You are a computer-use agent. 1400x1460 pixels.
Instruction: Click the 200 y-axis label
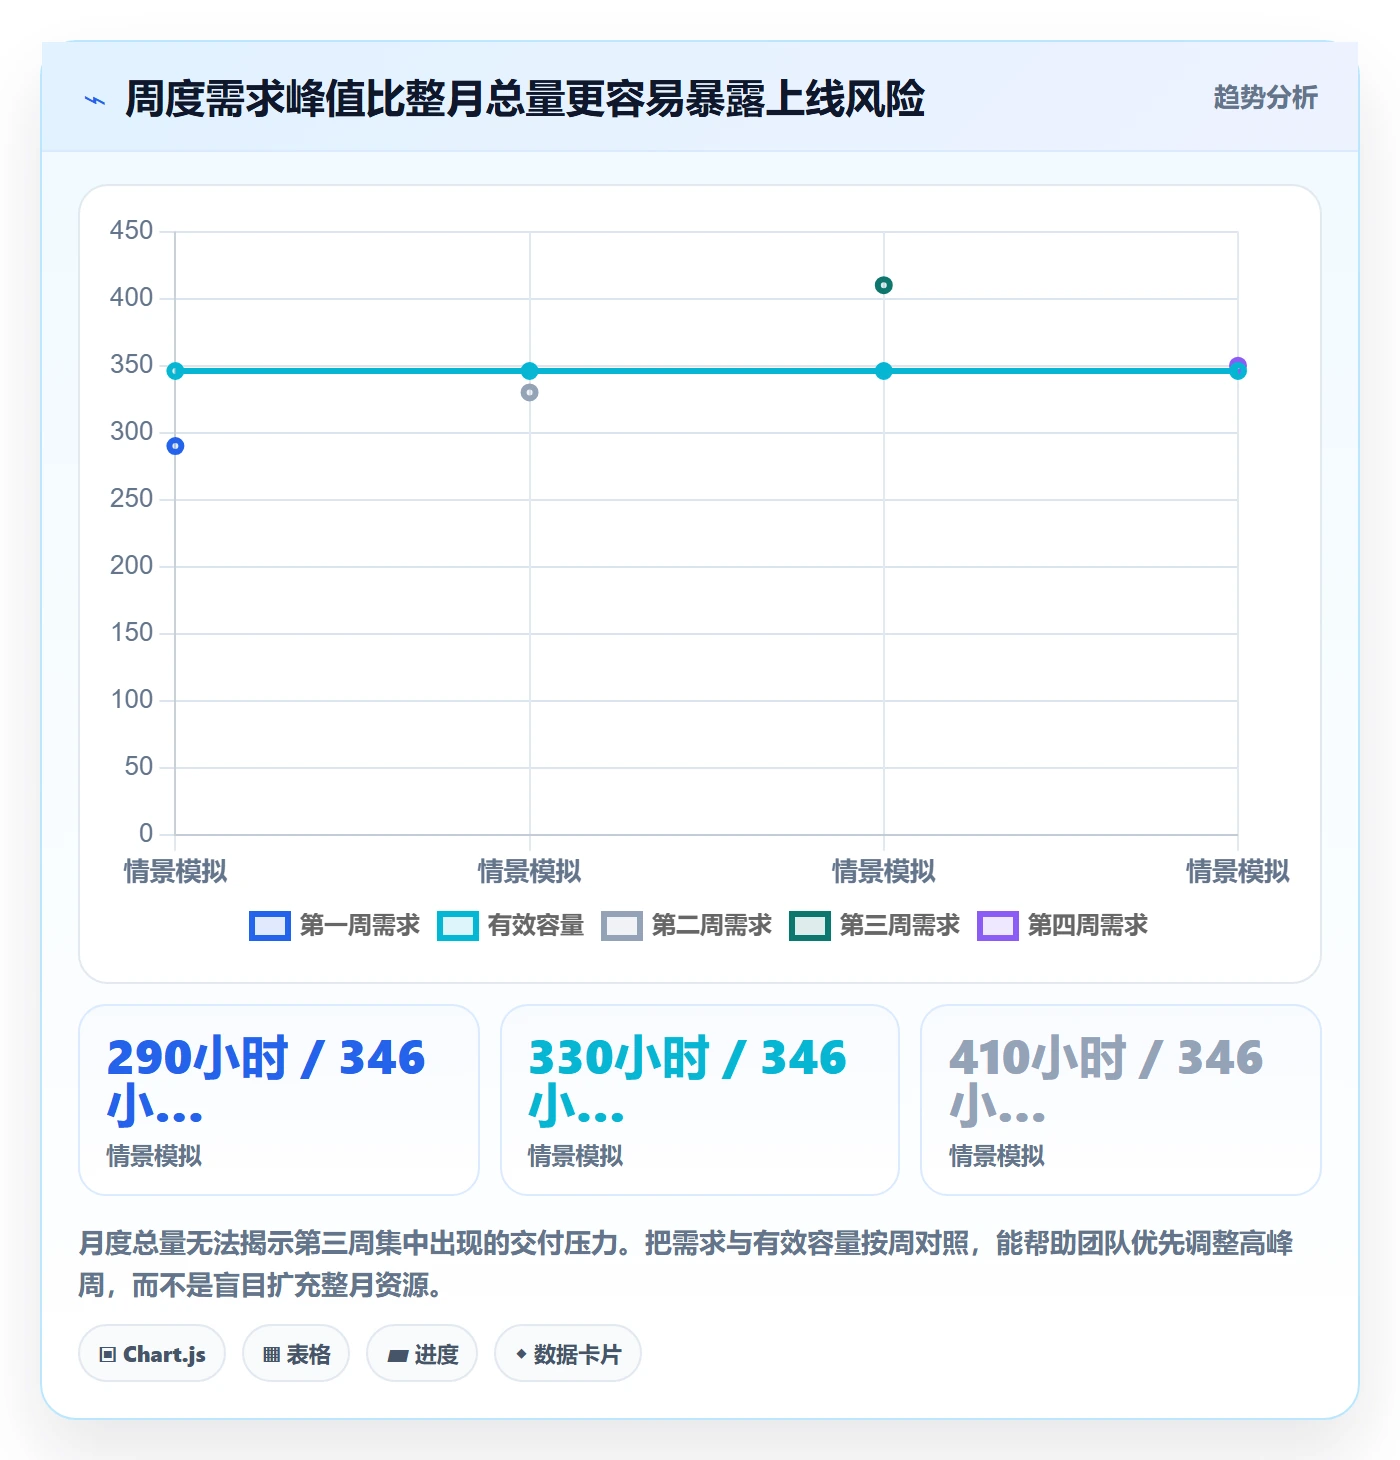click(131, 566)
